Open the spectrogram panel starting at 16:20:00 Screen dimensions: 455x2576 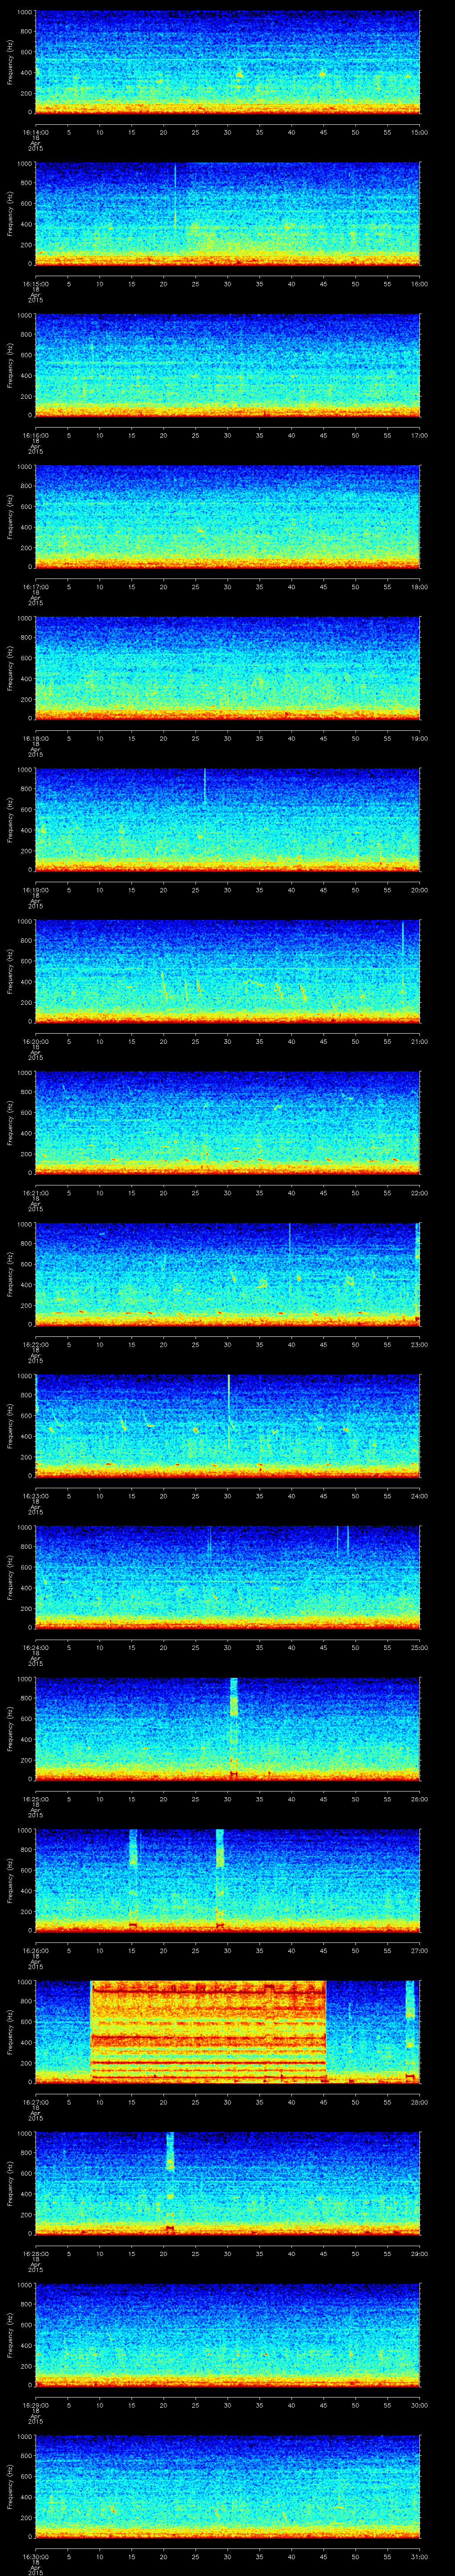coord(227,971)
